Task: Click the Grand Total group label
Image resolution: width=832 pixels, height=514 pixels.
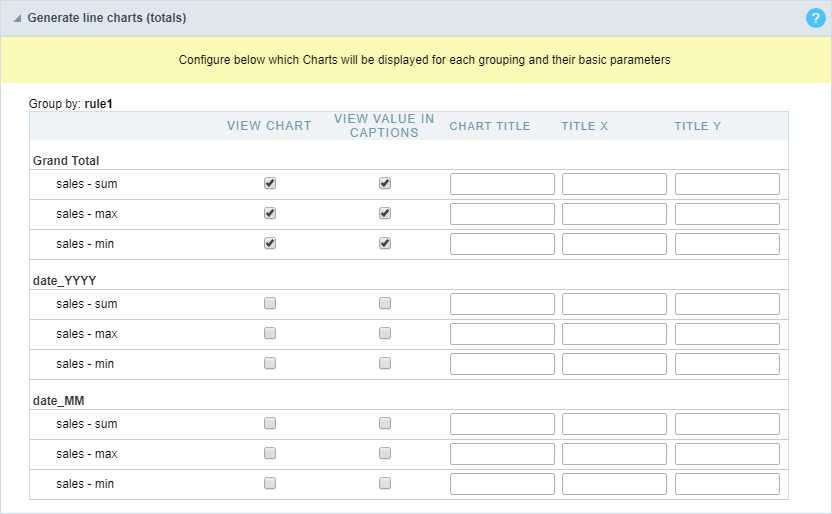Action: coord(66,161)
